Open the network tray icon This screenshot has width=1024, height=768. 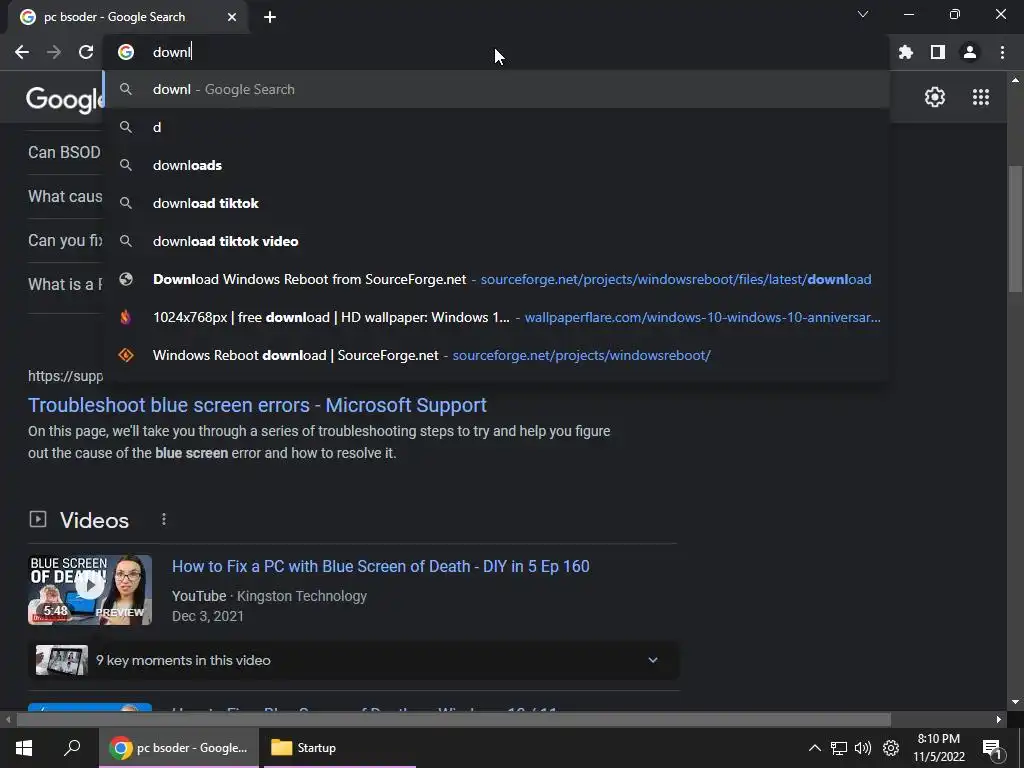[839, 748]
